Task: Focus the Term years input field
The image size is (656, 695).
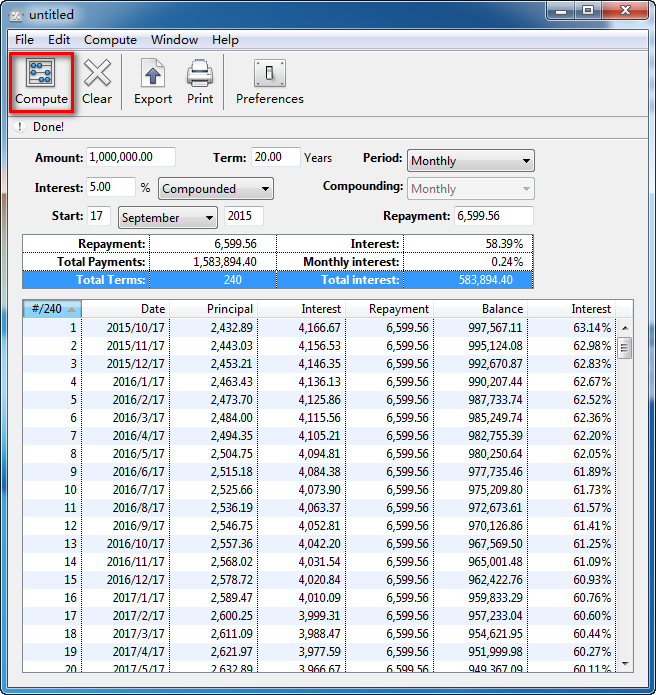Action: pos(275,157)
